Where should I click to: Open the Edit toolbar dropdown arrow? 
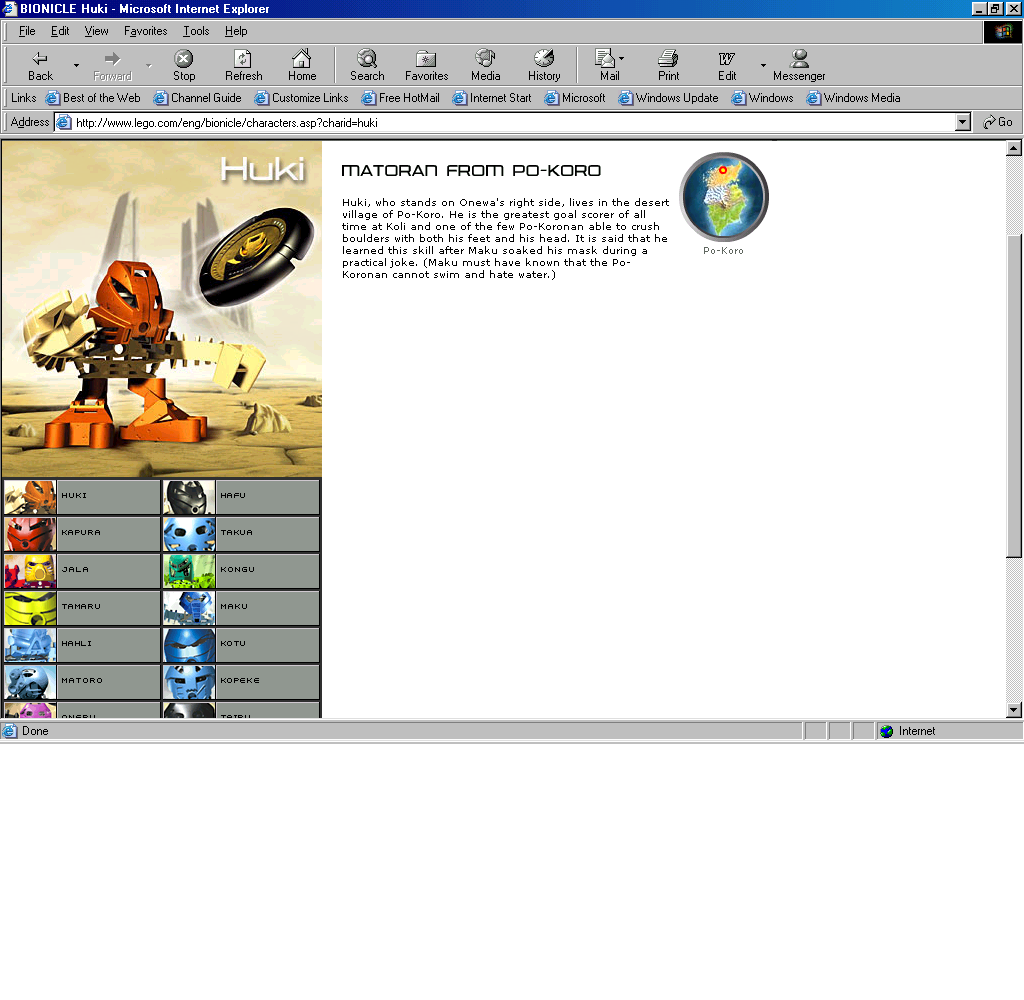click(x=763, y=65)
